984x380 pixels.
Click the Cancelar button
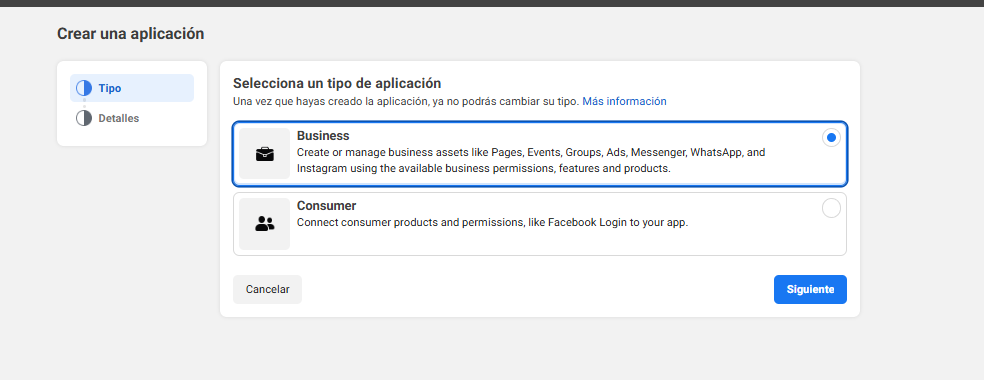point(267,290)
